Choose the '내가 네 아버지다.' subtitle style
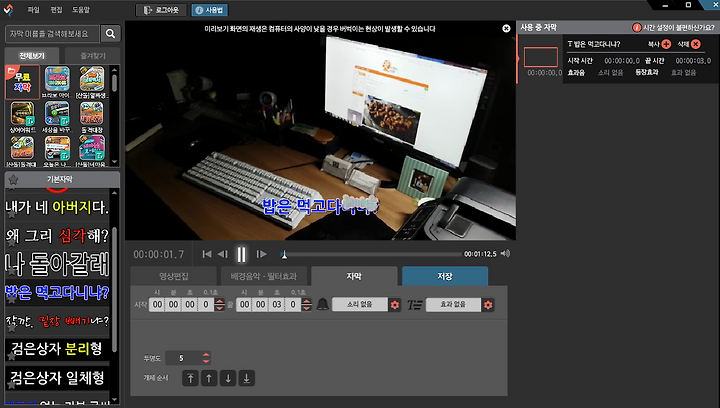The height and width of the screenshot is (408, 720). pos(57,207)
